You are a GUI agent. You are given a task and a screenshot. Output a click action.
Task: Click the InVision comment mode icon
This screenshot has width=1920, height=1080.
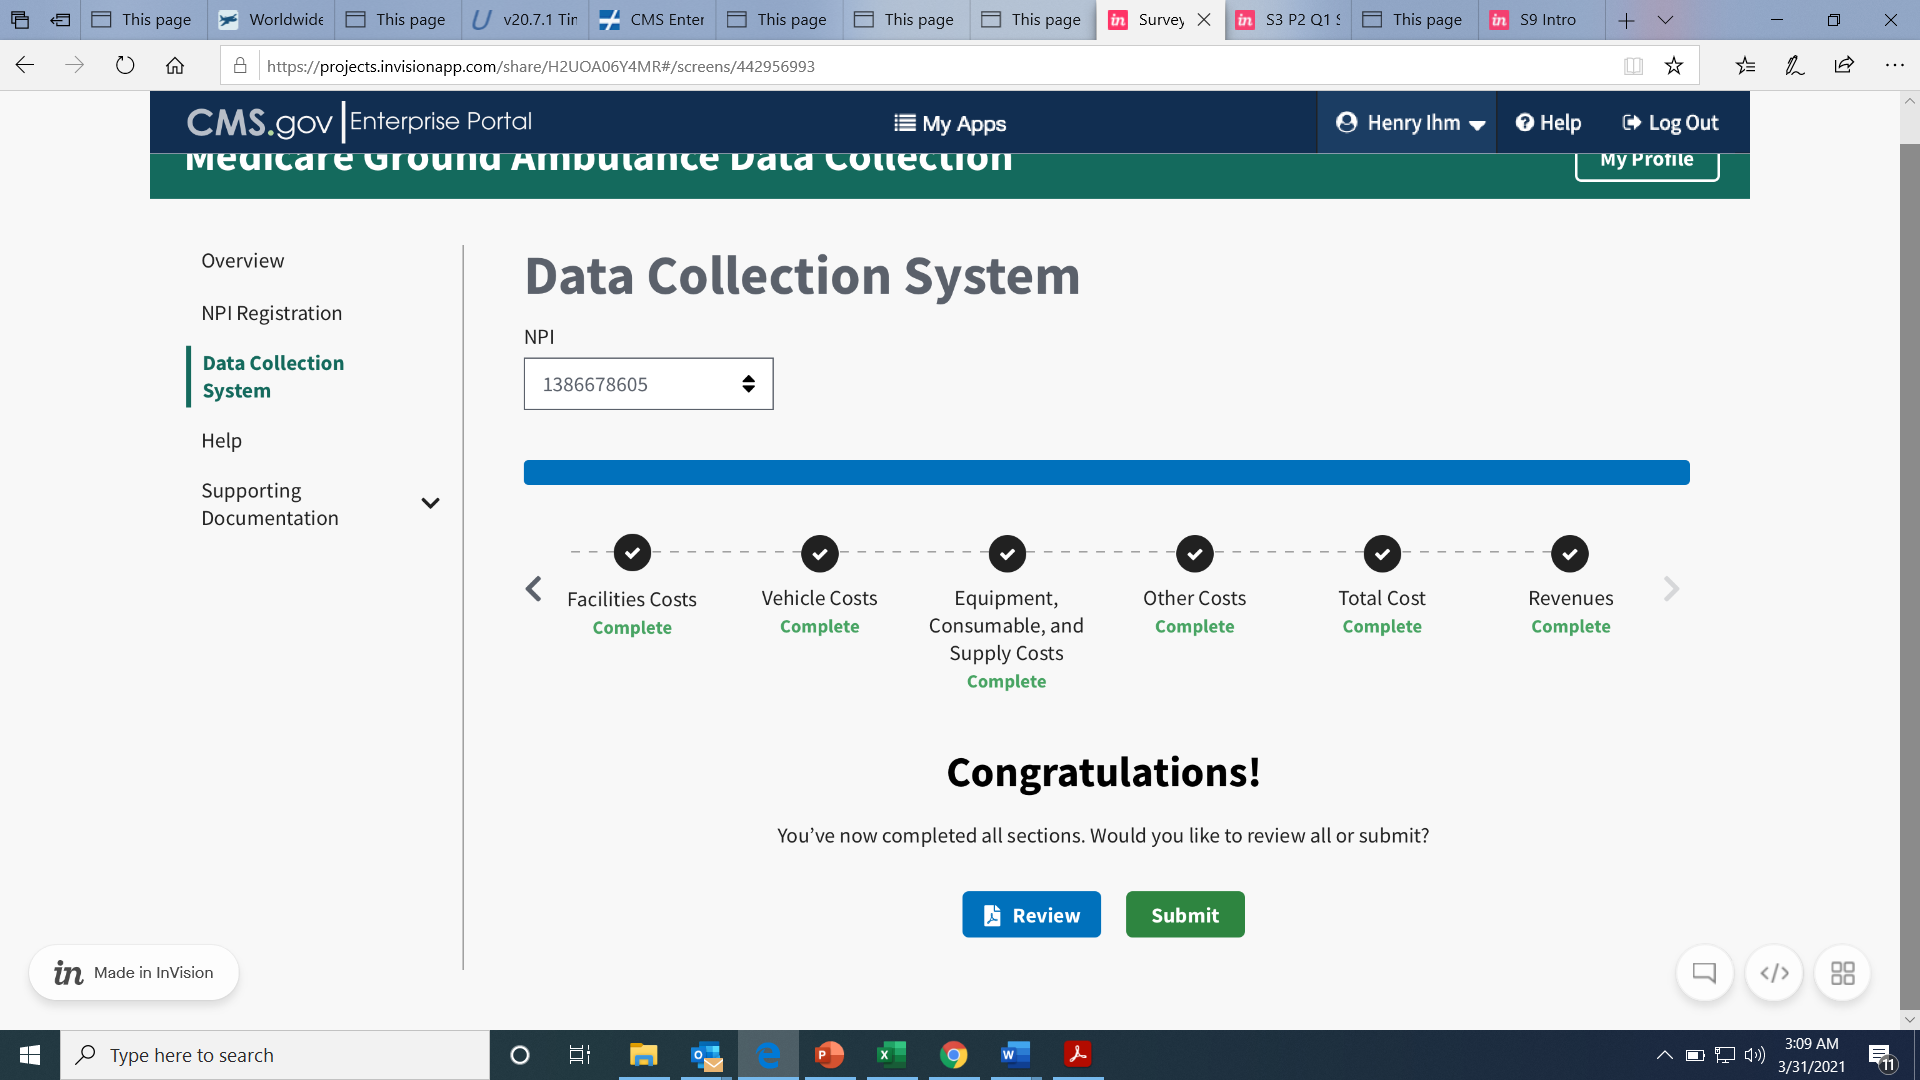1704,973
